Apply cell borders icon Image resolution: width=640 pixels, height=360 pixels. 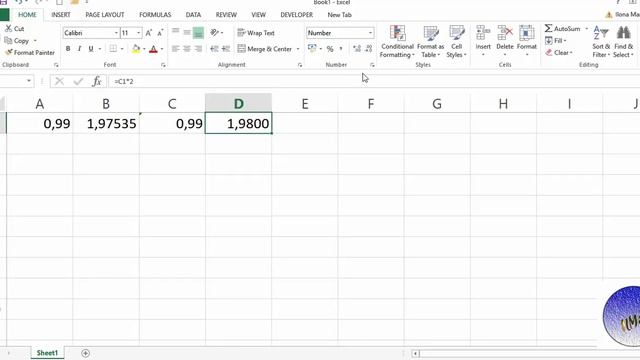[x=113, y=49]
